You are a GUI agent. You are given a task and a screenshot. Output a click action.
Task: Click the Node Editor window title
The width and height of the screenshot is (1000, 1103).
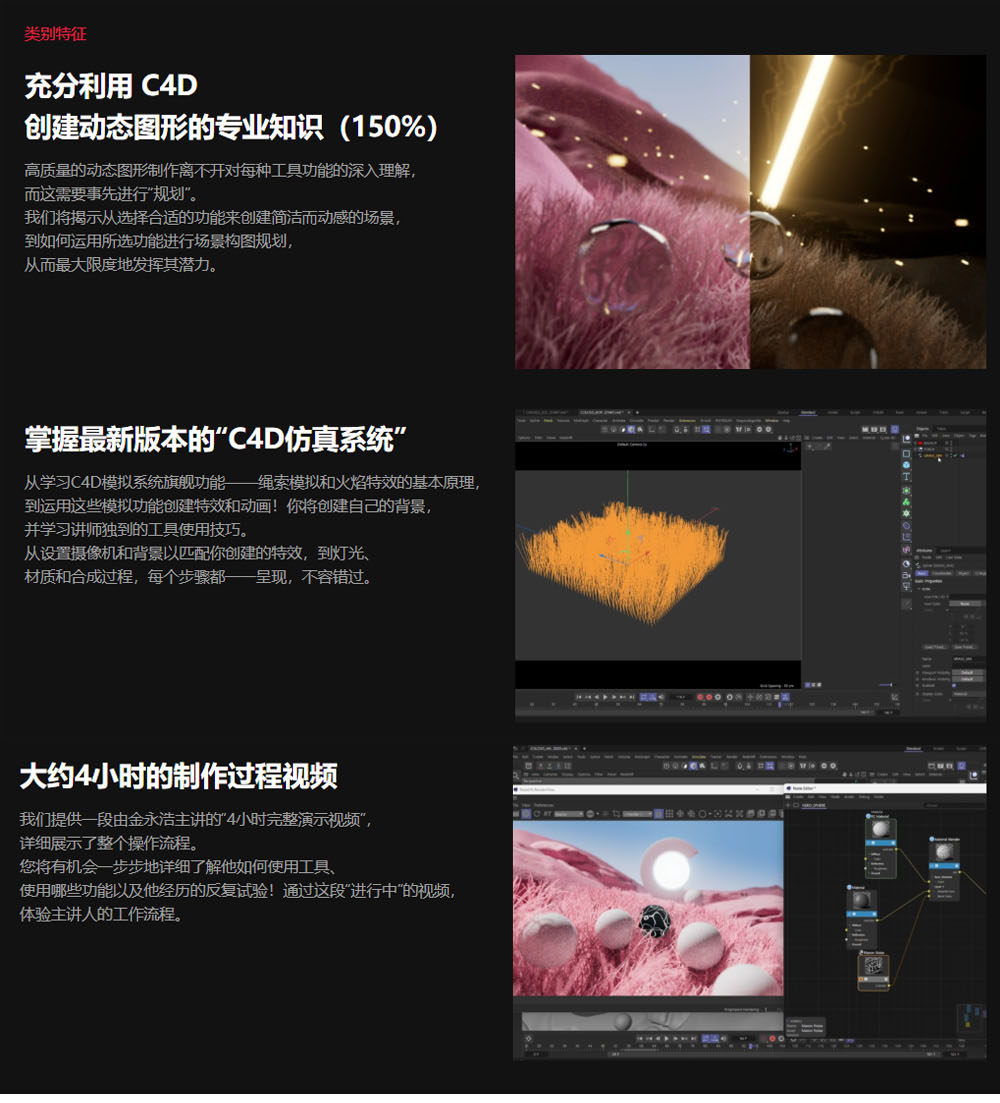(803, 788)
